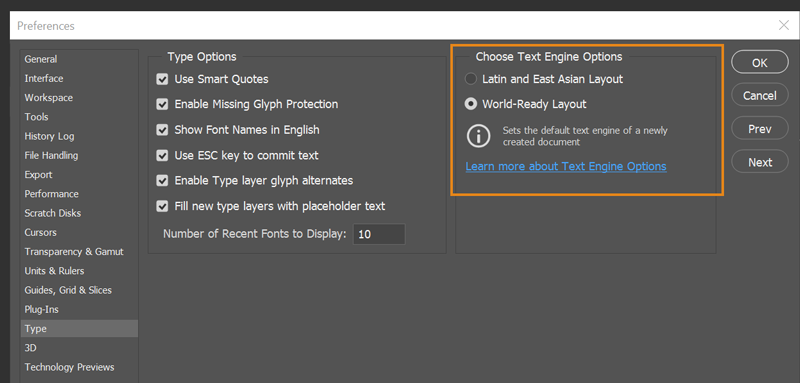Disable Use ESC key to commit text
Screen dimensions: 800x383
(x=162, y=156)
